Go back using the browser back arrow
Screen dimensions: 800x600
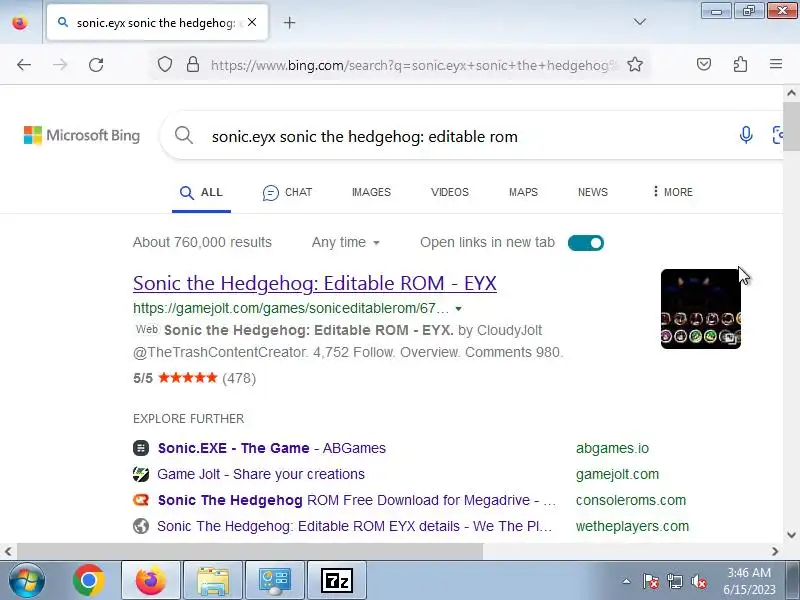24,65
